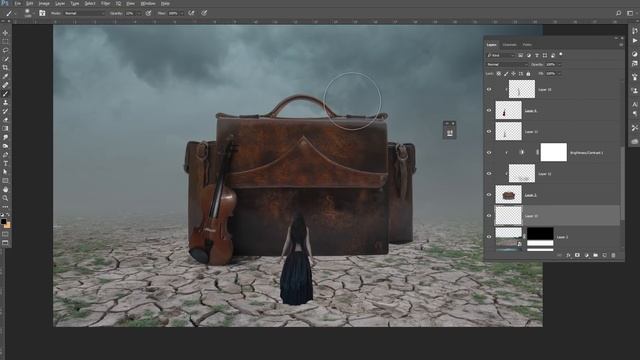Select the Hand tool
This screenshot has width=640, height=360.
[5, 189]
